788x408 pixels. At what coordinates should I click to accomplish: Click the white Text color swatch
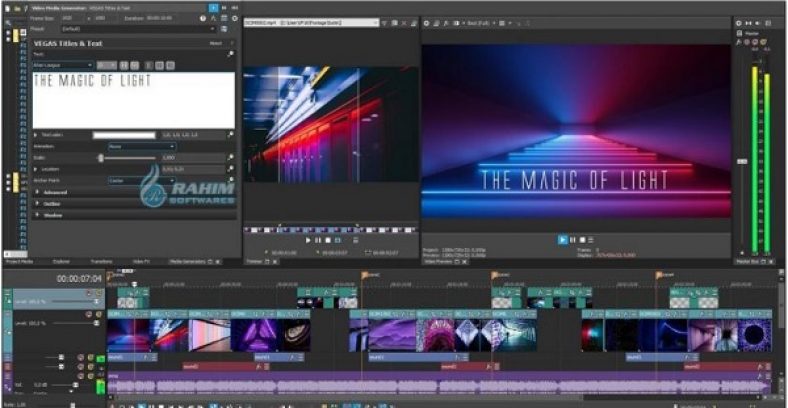pos(124,135)
